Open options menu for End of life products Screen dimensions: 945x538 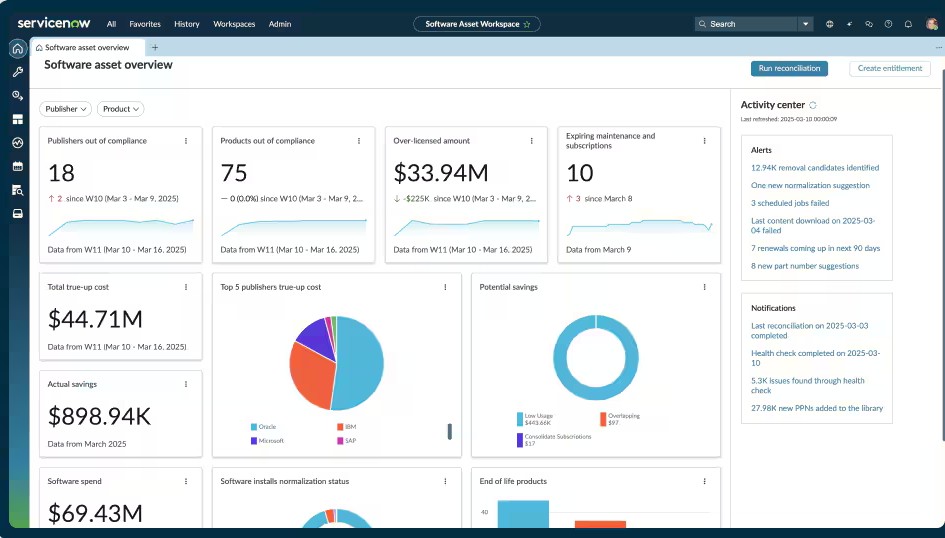705,481
